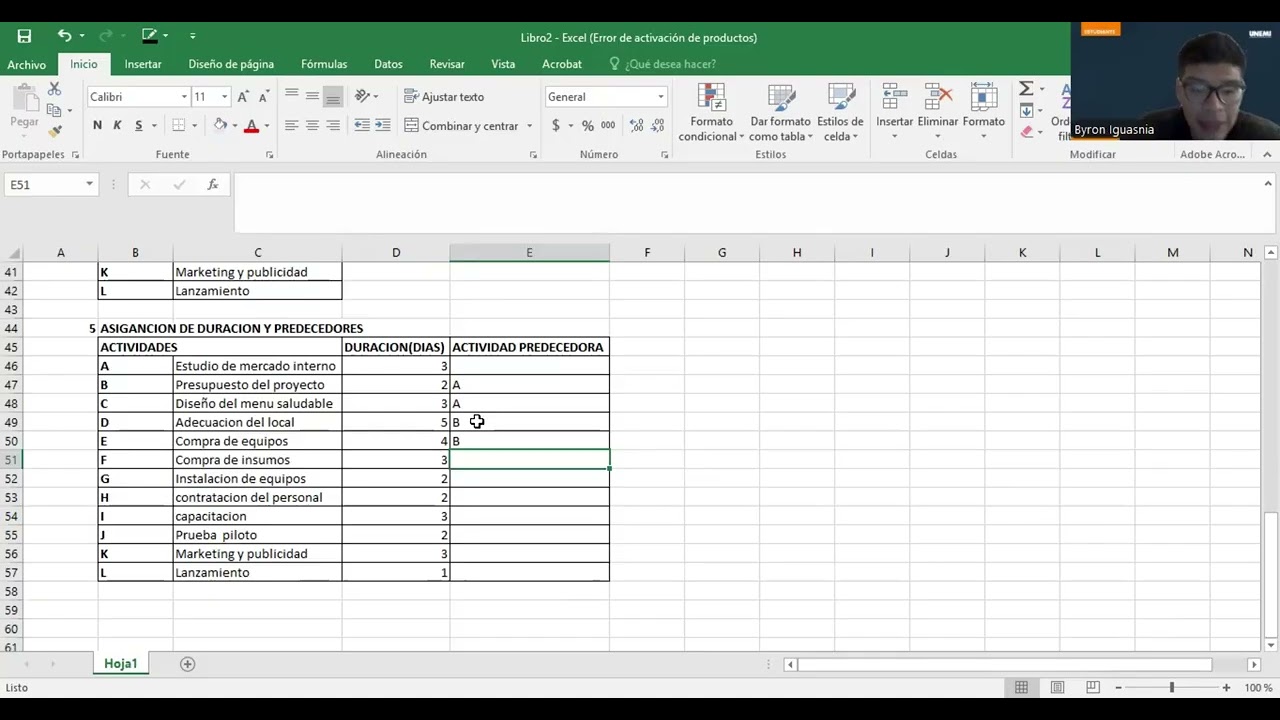Click the zoom slider handle
Image resolution: width=1280 pixels, height=720 pixels.
pyautogui.click(x=1171, y=687)
